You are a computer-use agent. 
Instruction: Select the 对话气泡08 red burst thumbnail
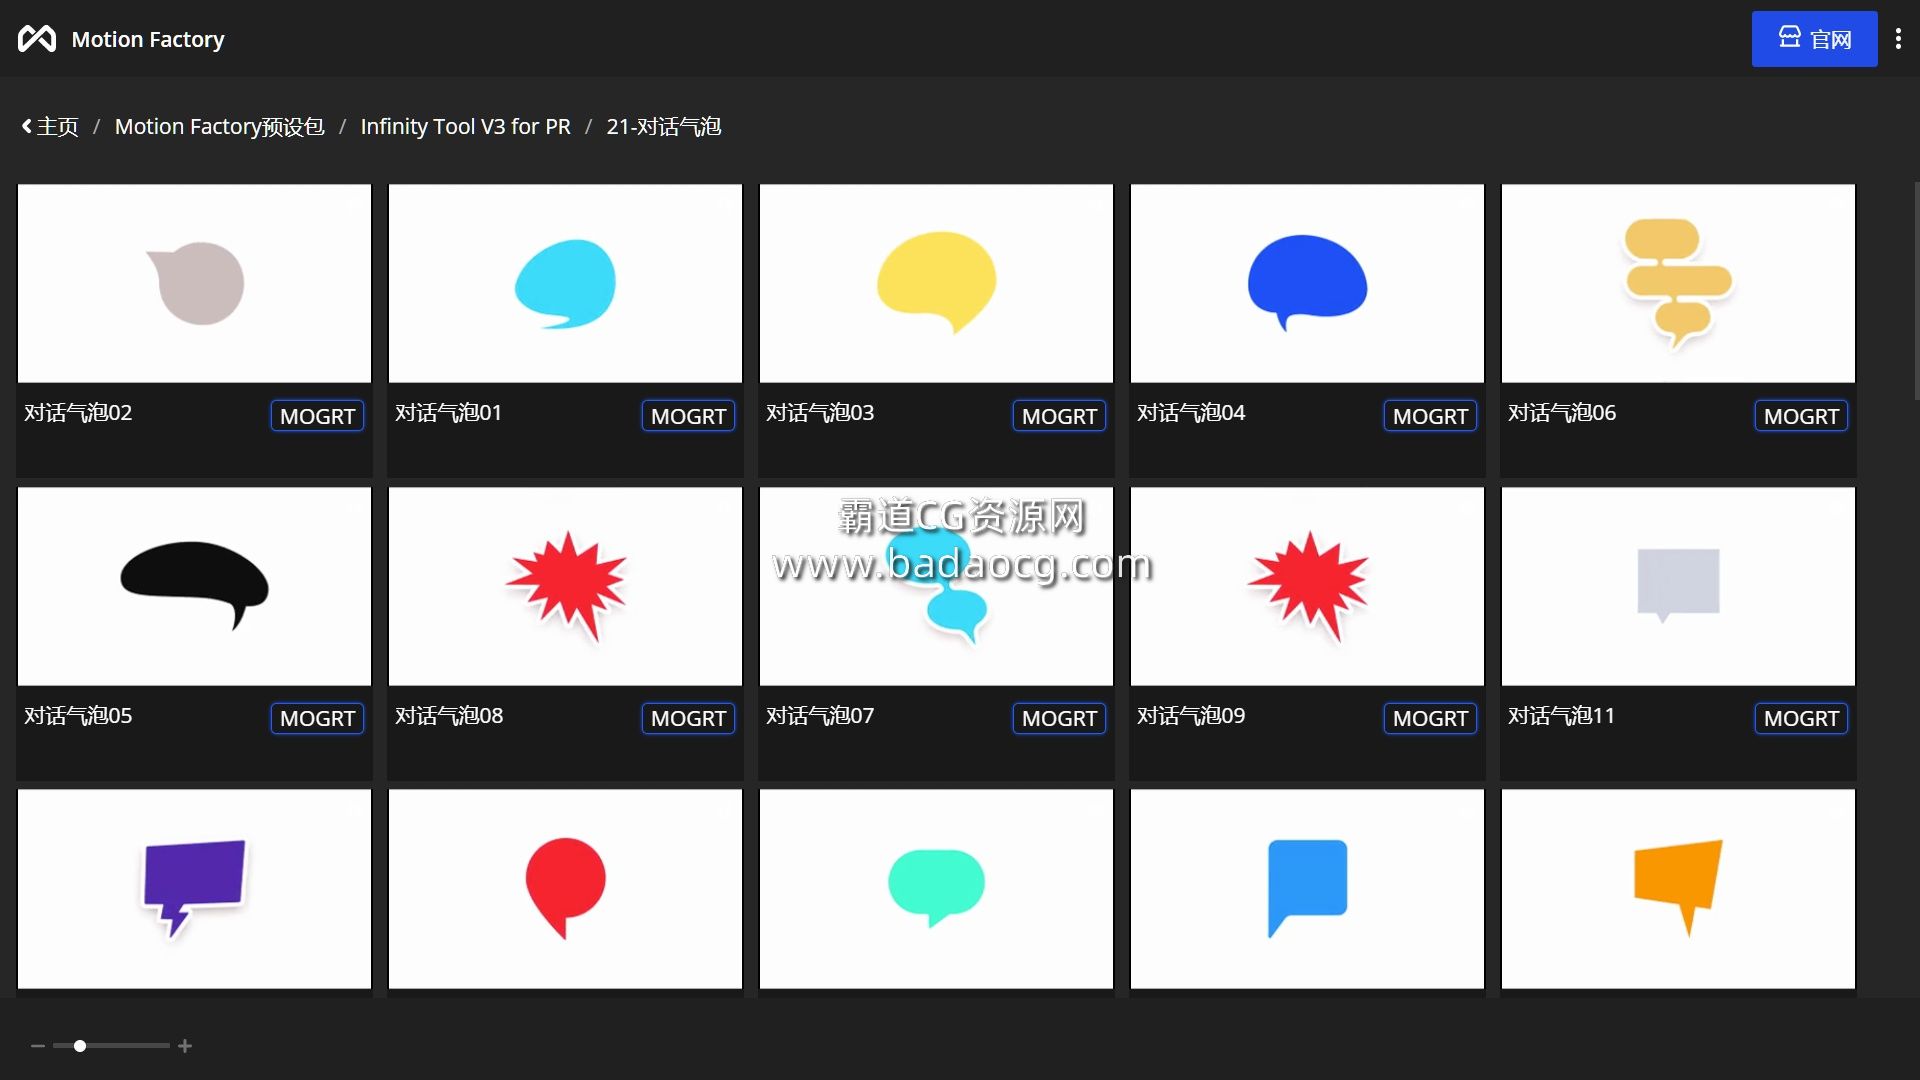(x=565, y=586)
